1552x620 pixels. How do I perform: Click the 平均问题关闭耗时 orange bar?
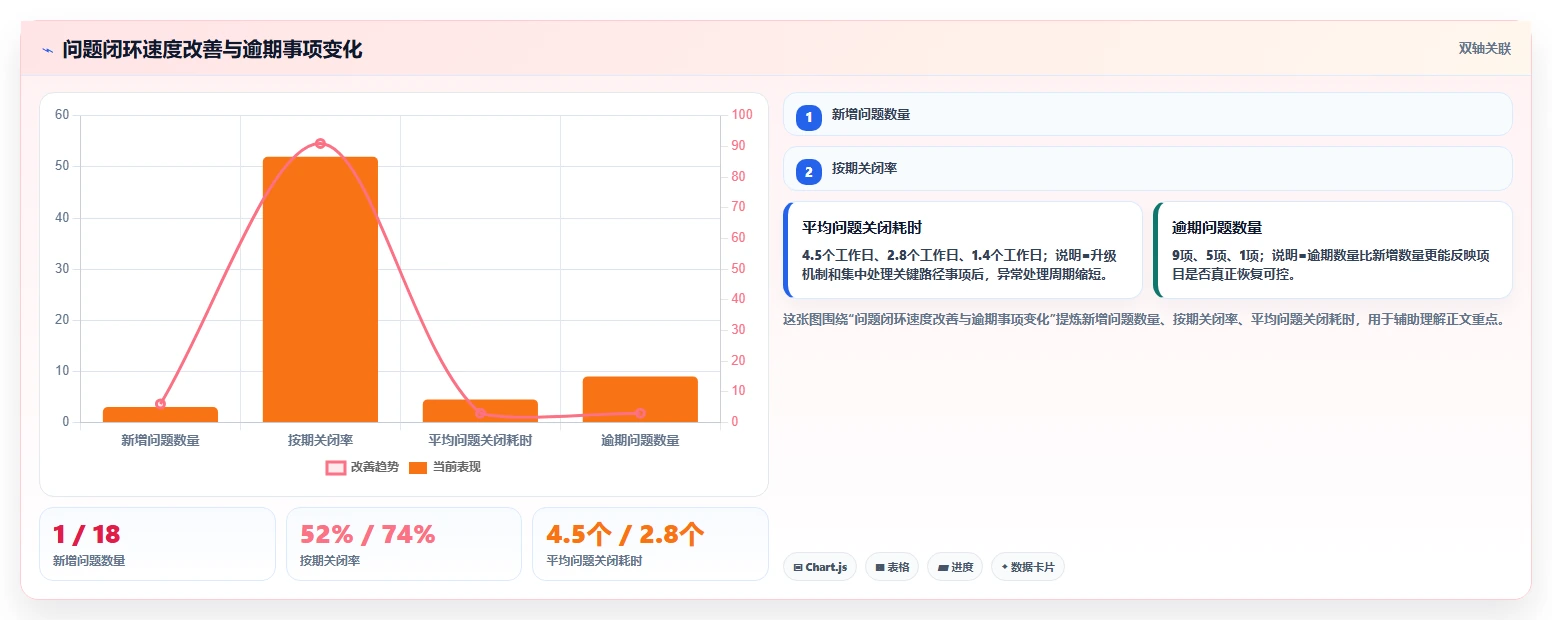[480, 411]
